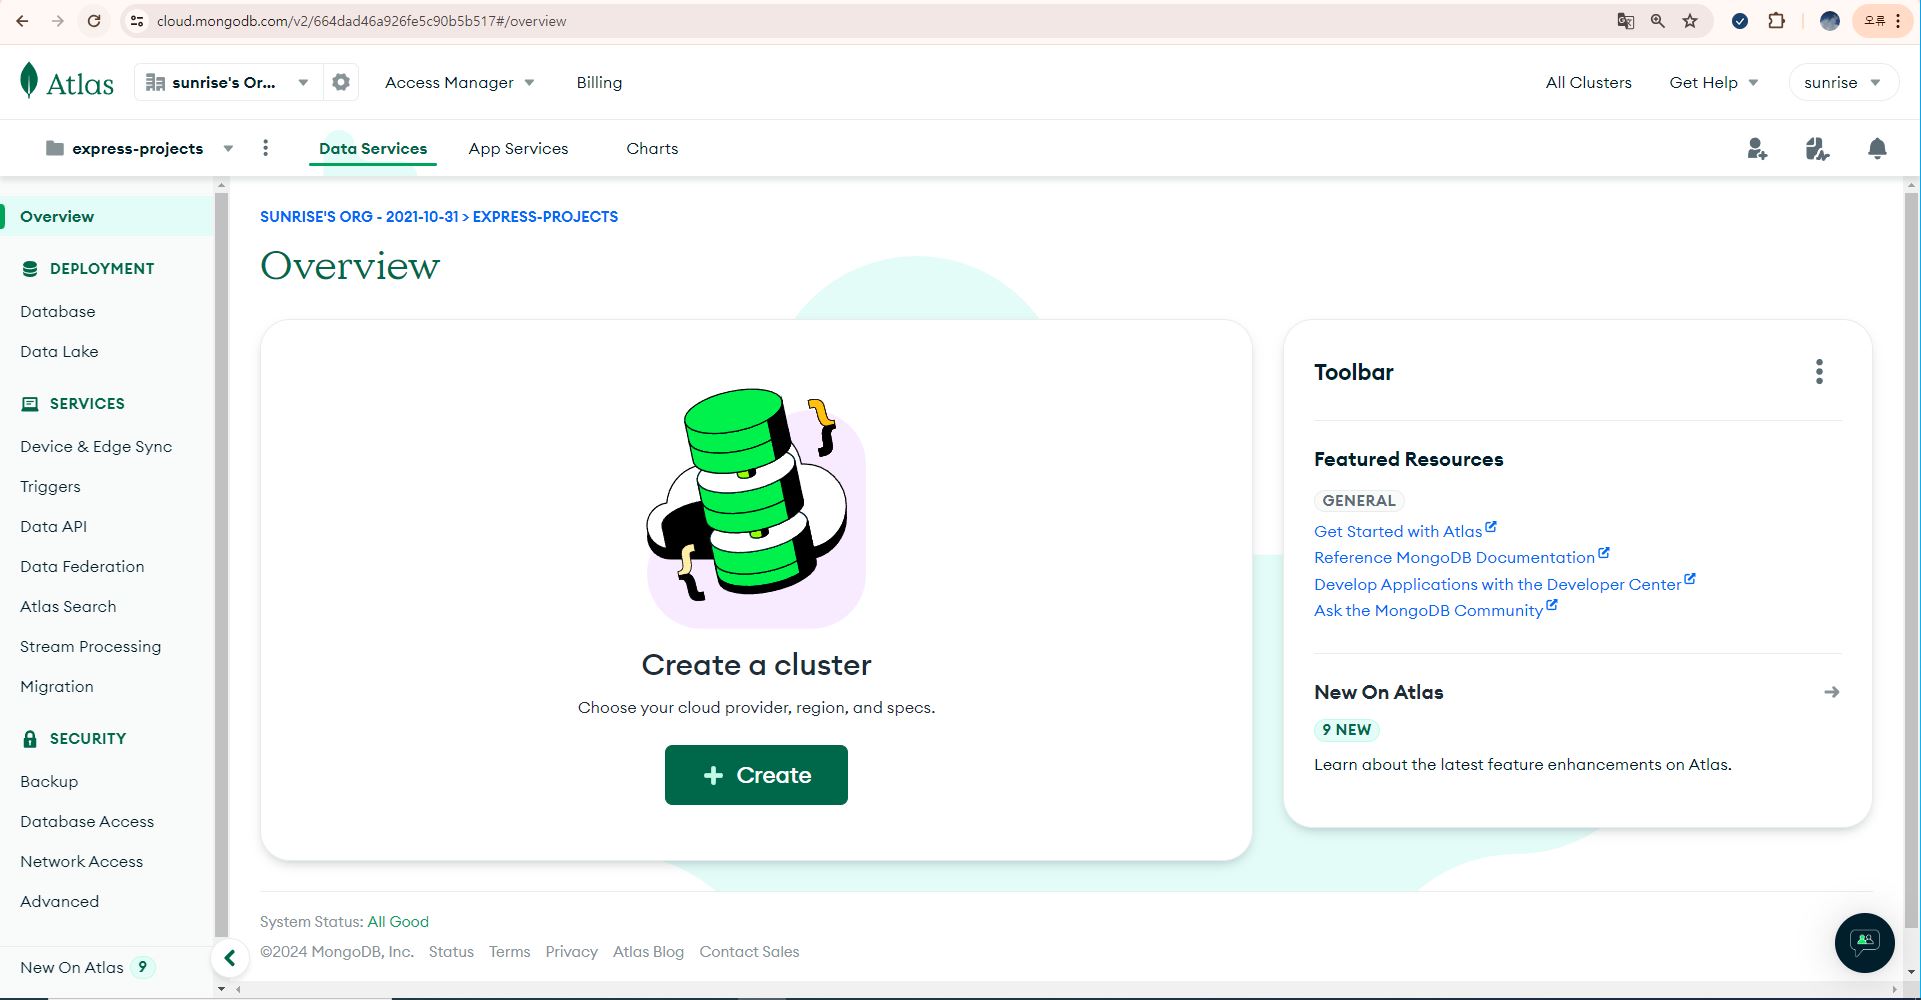Image resolution: width=1921 pixels, height=1000 pixels.
Task: Open the Contact Sales footer link
Action: click(749, 951)
